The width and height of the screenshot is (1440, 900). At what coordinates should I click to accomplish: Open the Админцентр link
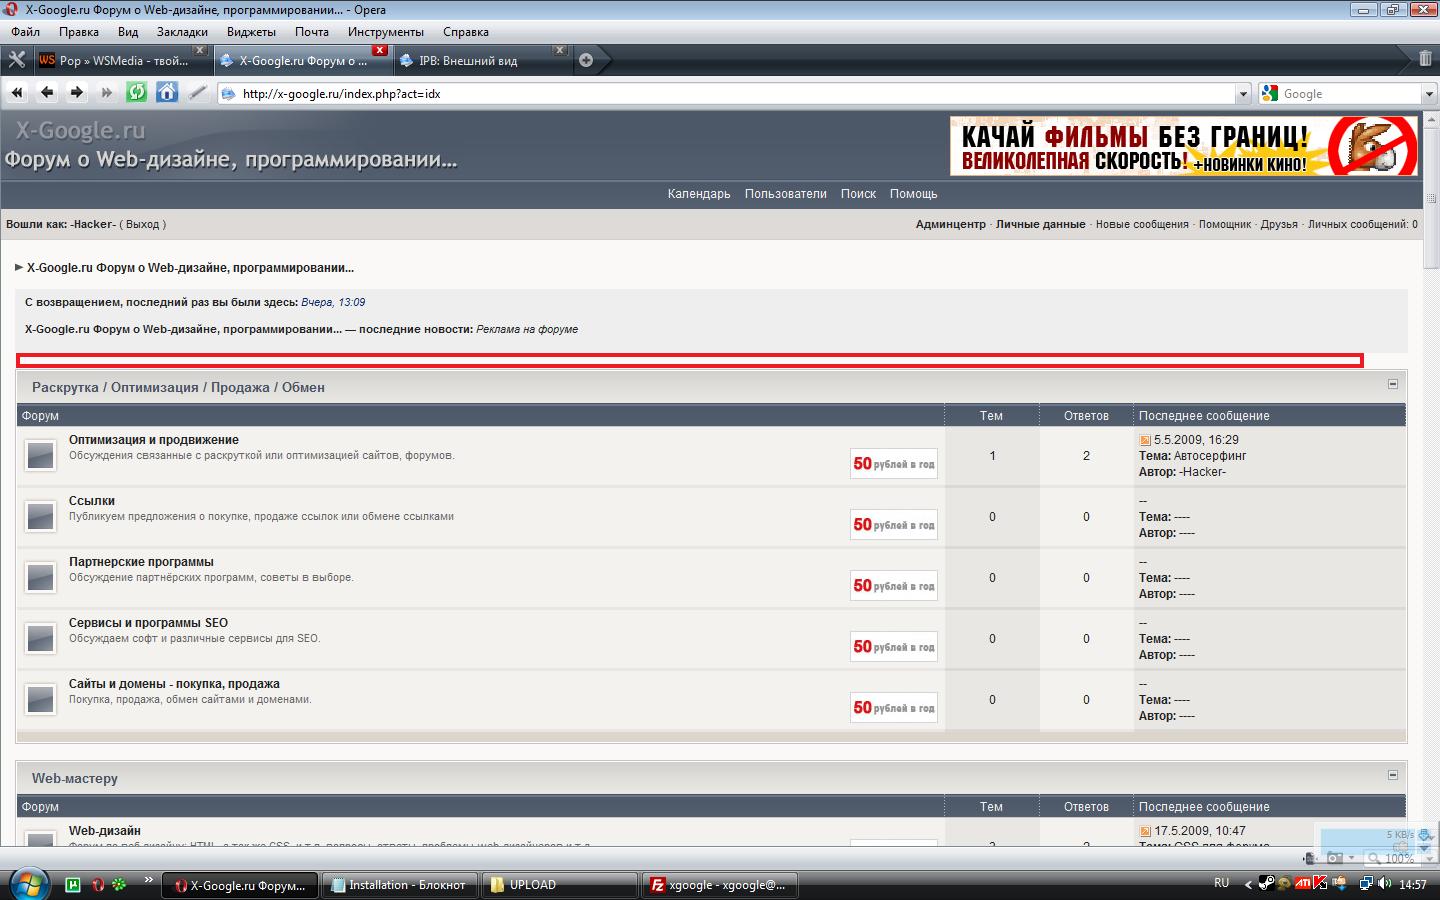951,224
